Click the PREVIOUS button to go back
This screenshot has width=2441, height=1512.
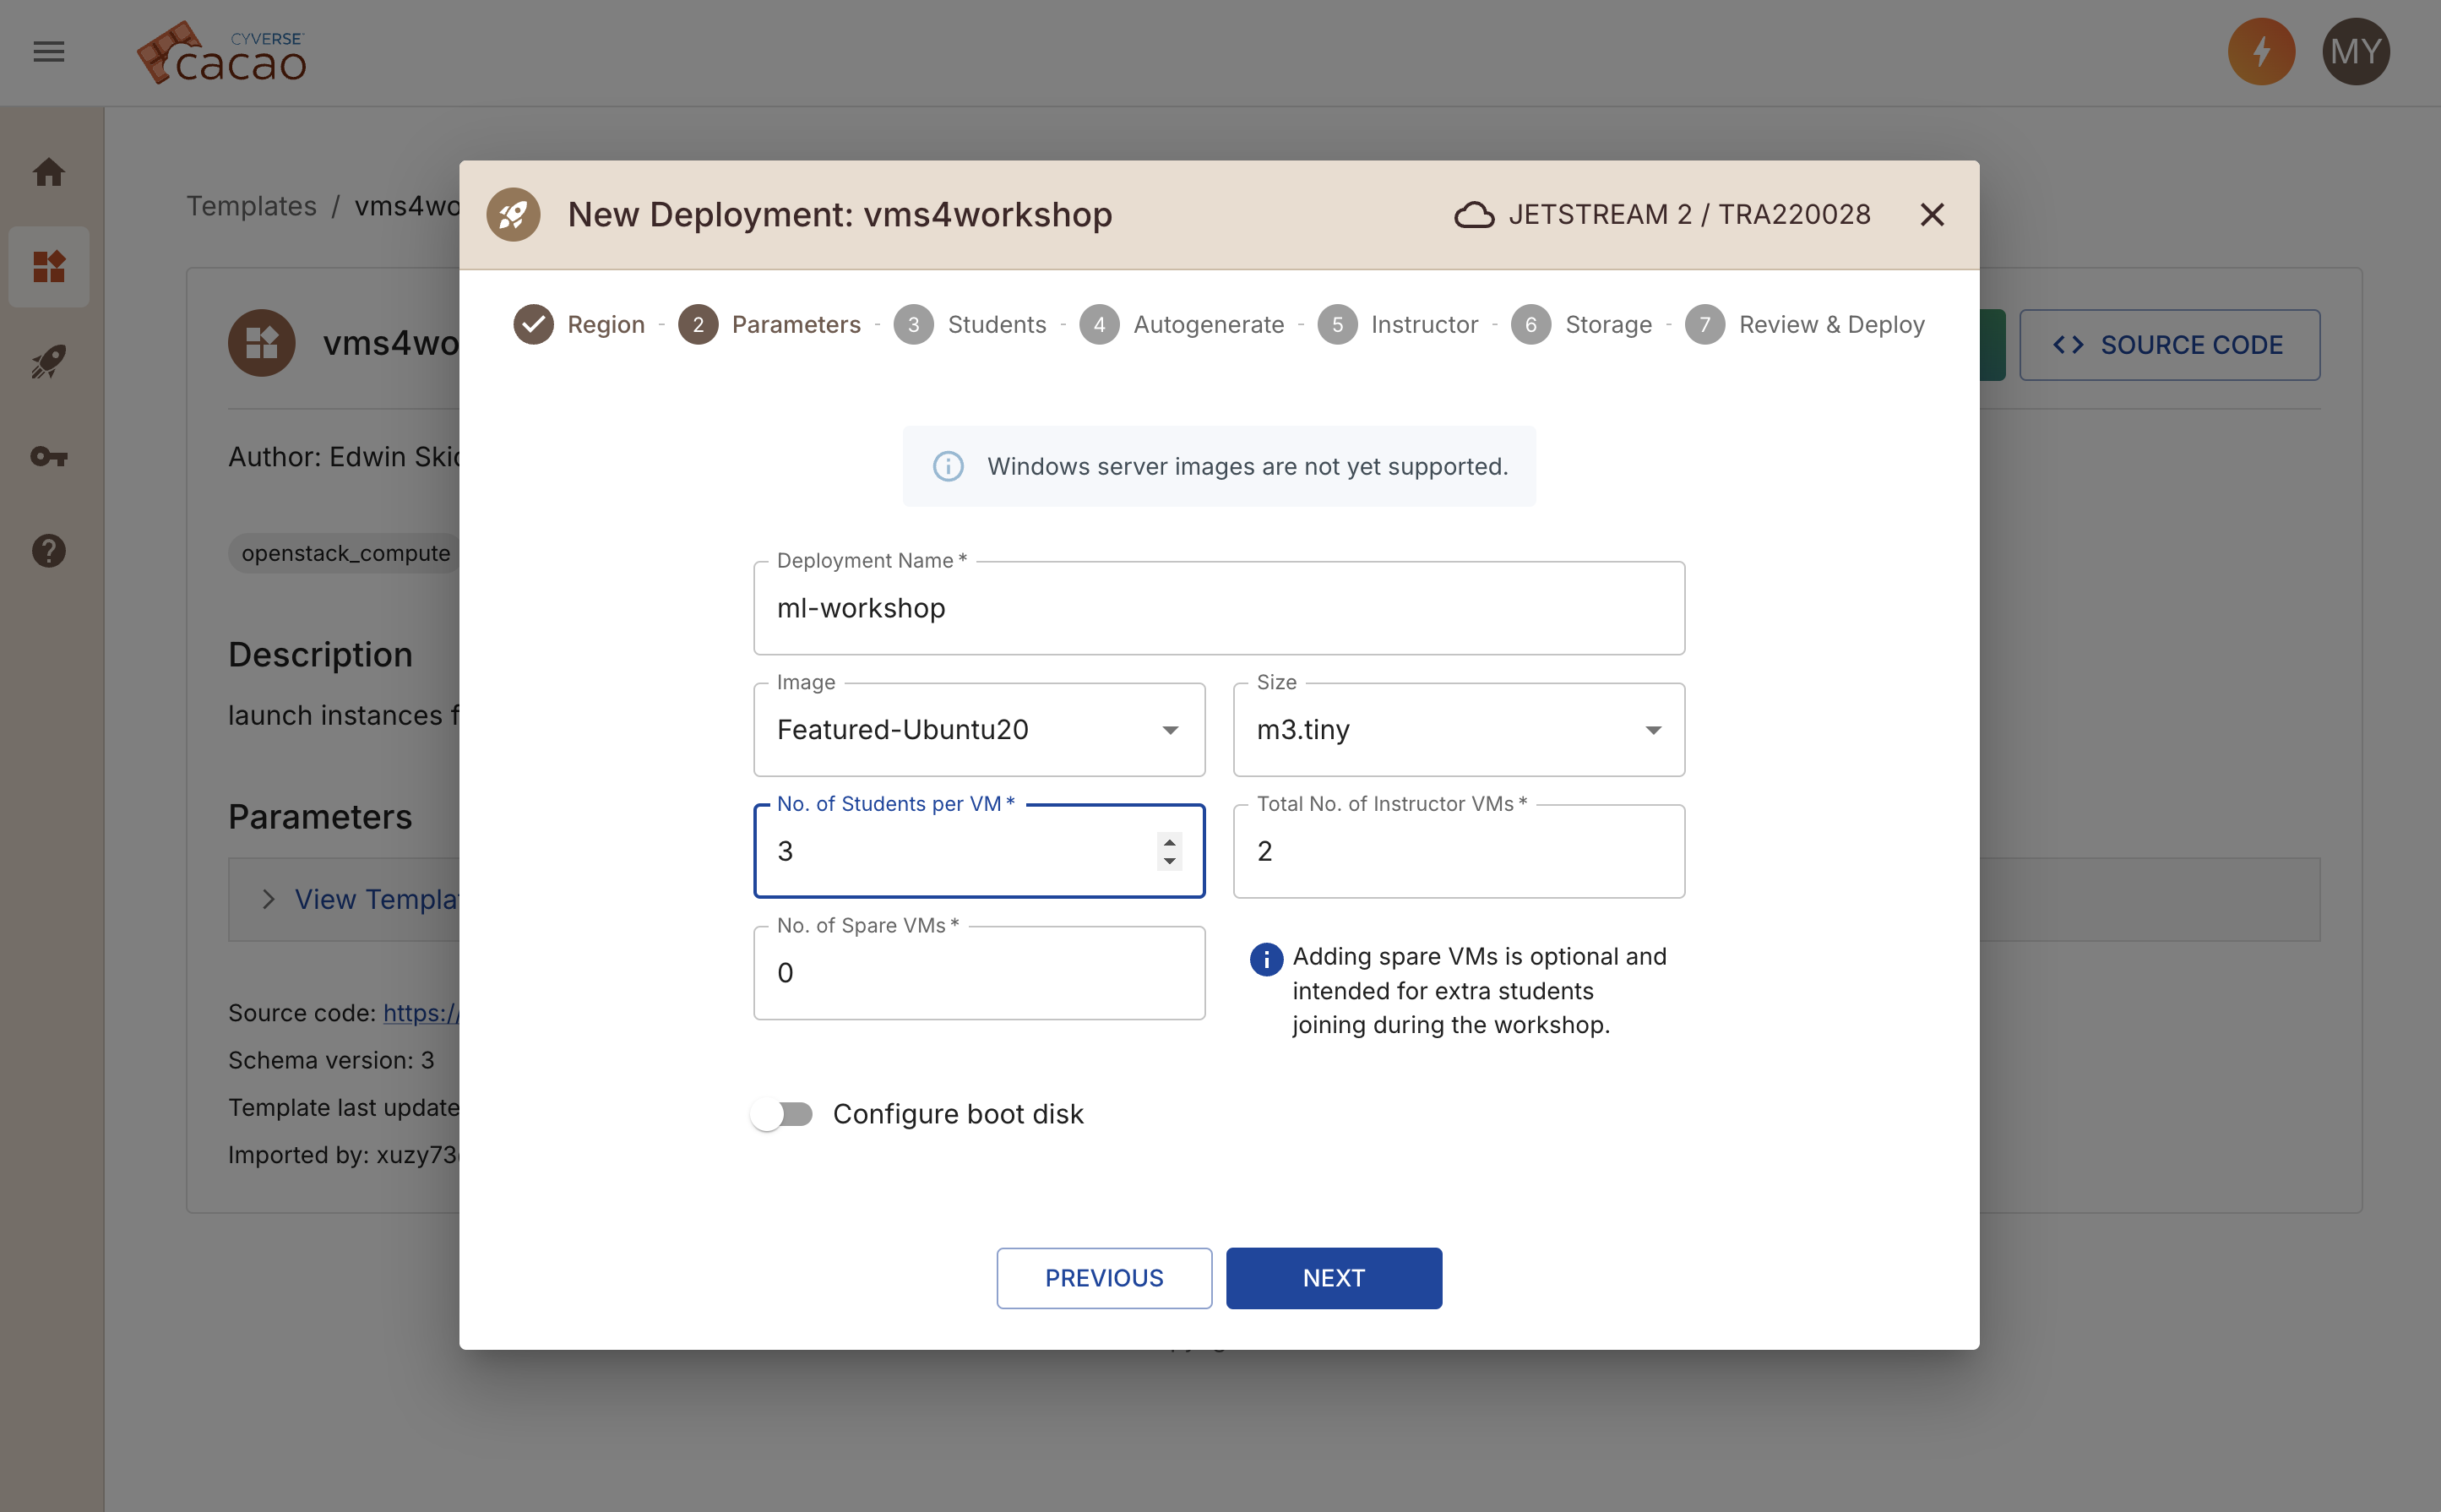pos(1104,1278)
